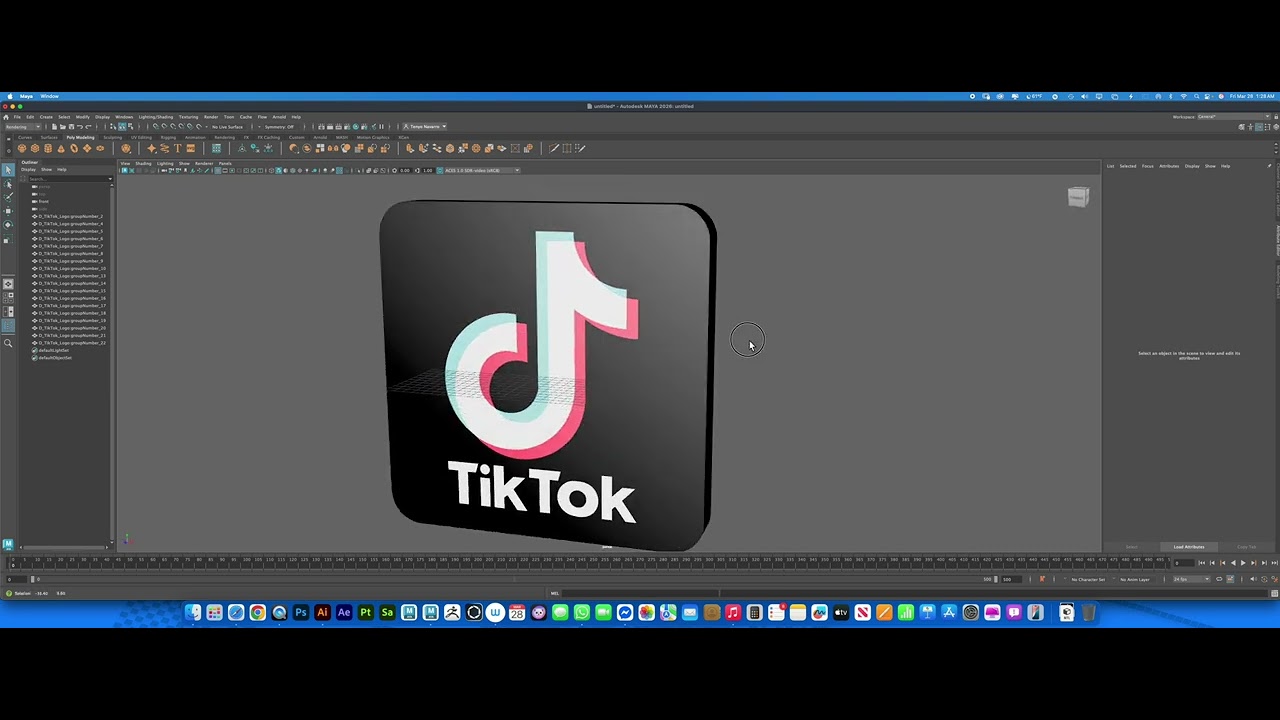
Task: Toggle Symmetry Off setting in status line
Action: click(x=279, y=127)
